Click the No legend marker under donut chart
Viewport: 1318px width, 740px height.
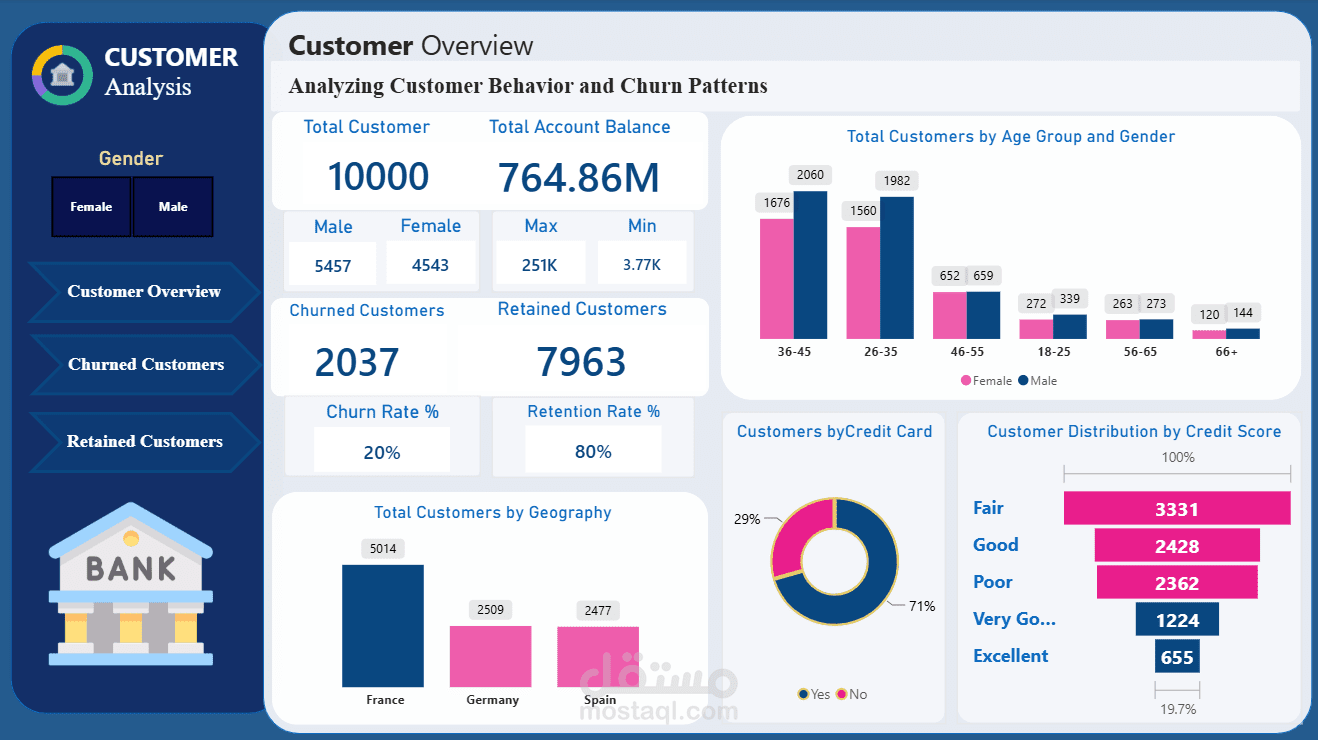(x=841, y=694)
